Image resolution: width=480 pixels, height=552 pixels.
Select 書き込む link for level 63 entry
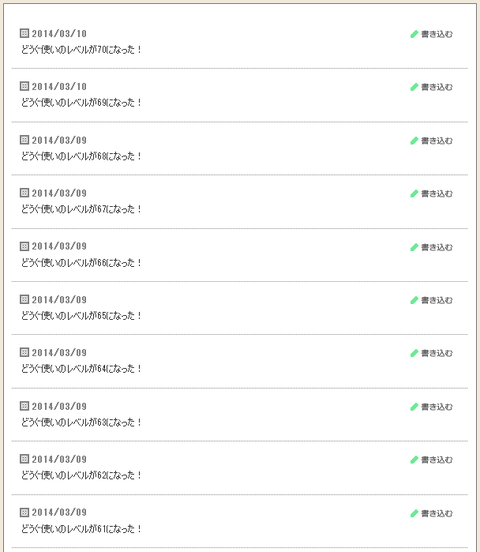pyautogui.click(x=437, y=407)
